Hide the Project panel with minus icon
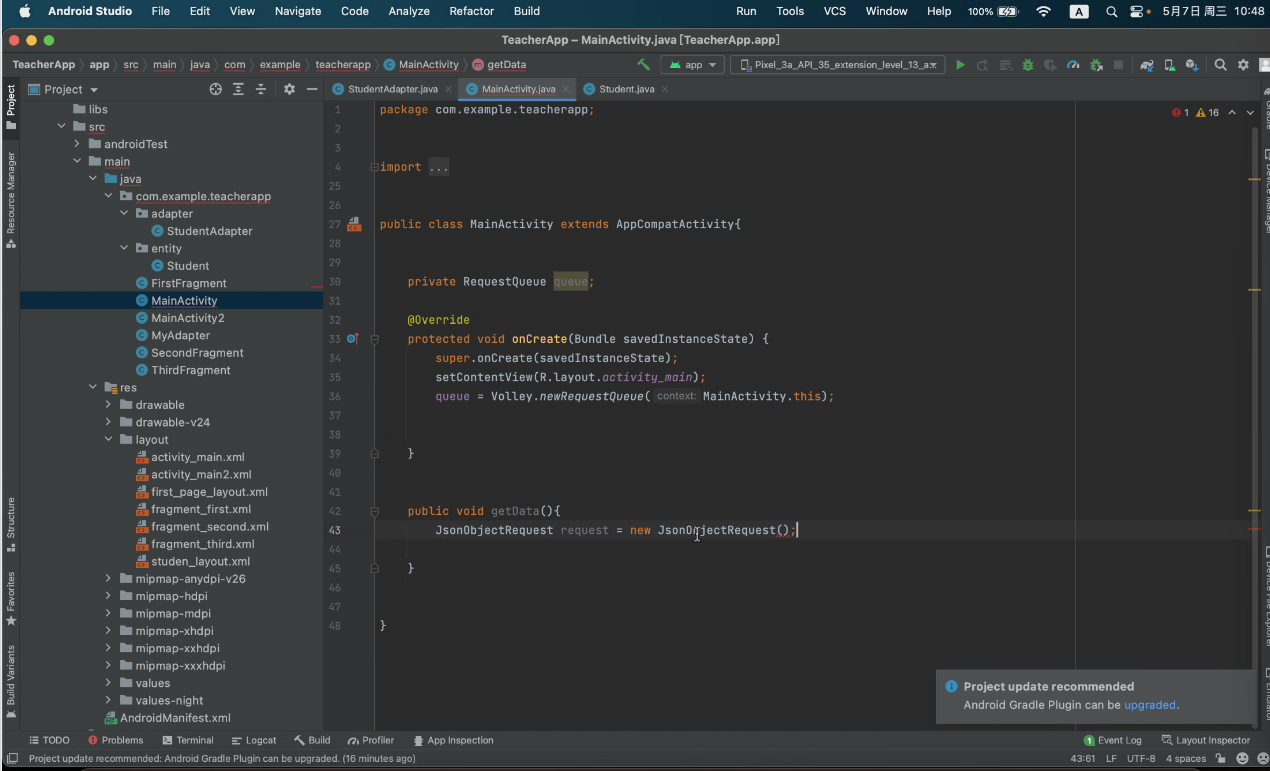The image size is (1270, 771). tap(312, 89)
